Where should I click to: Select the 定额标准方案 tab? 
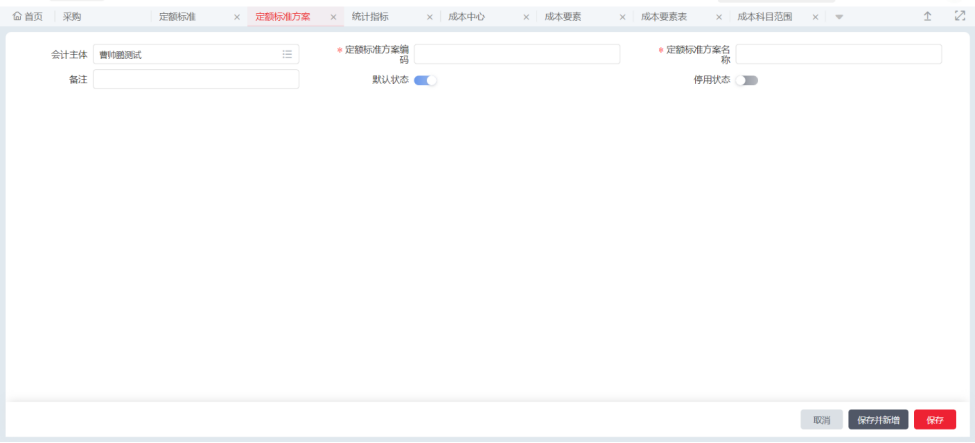tap(283, 17)
